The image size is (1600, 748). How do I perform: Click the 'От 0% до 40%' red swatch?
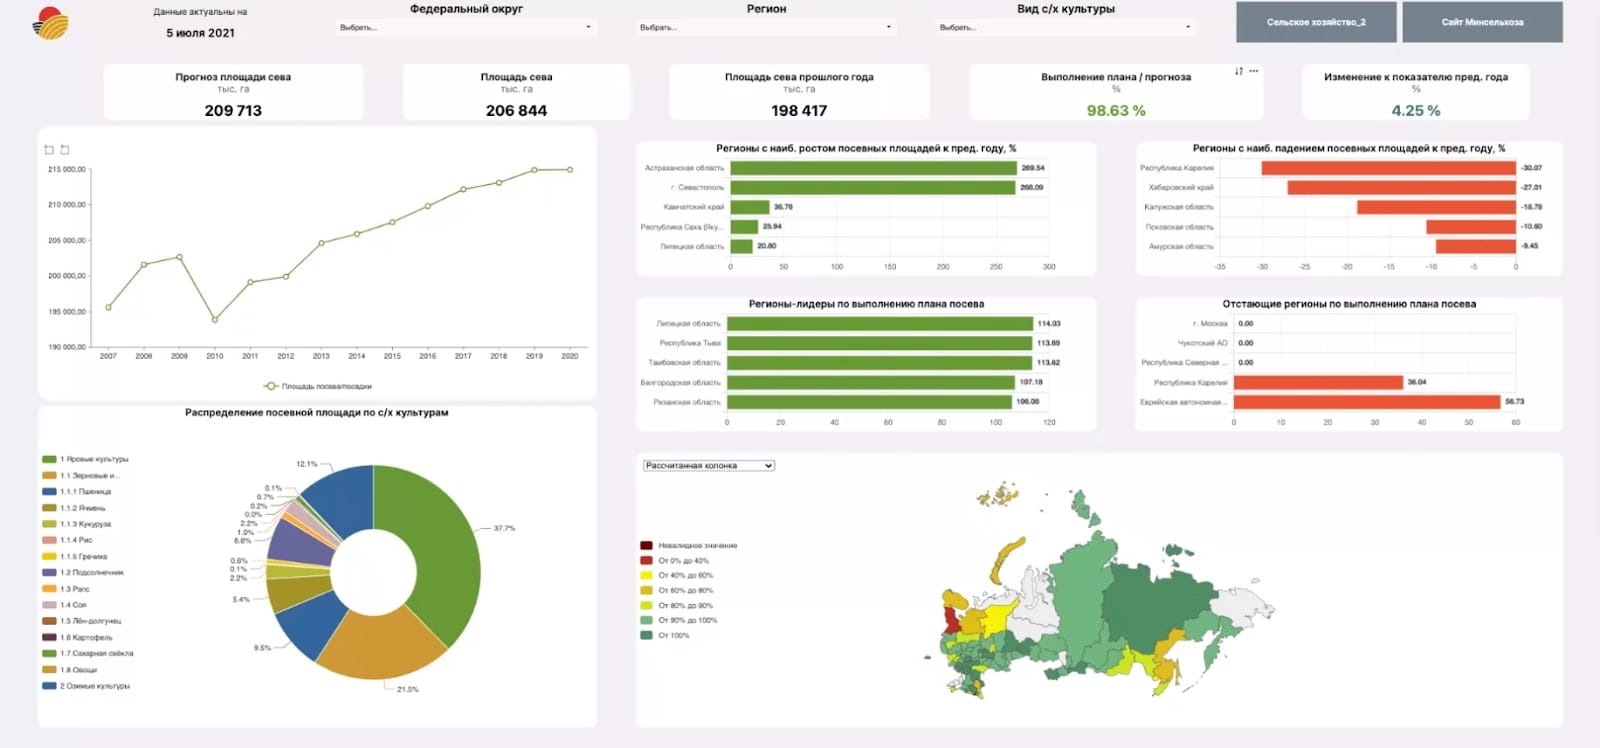(646, 561)
